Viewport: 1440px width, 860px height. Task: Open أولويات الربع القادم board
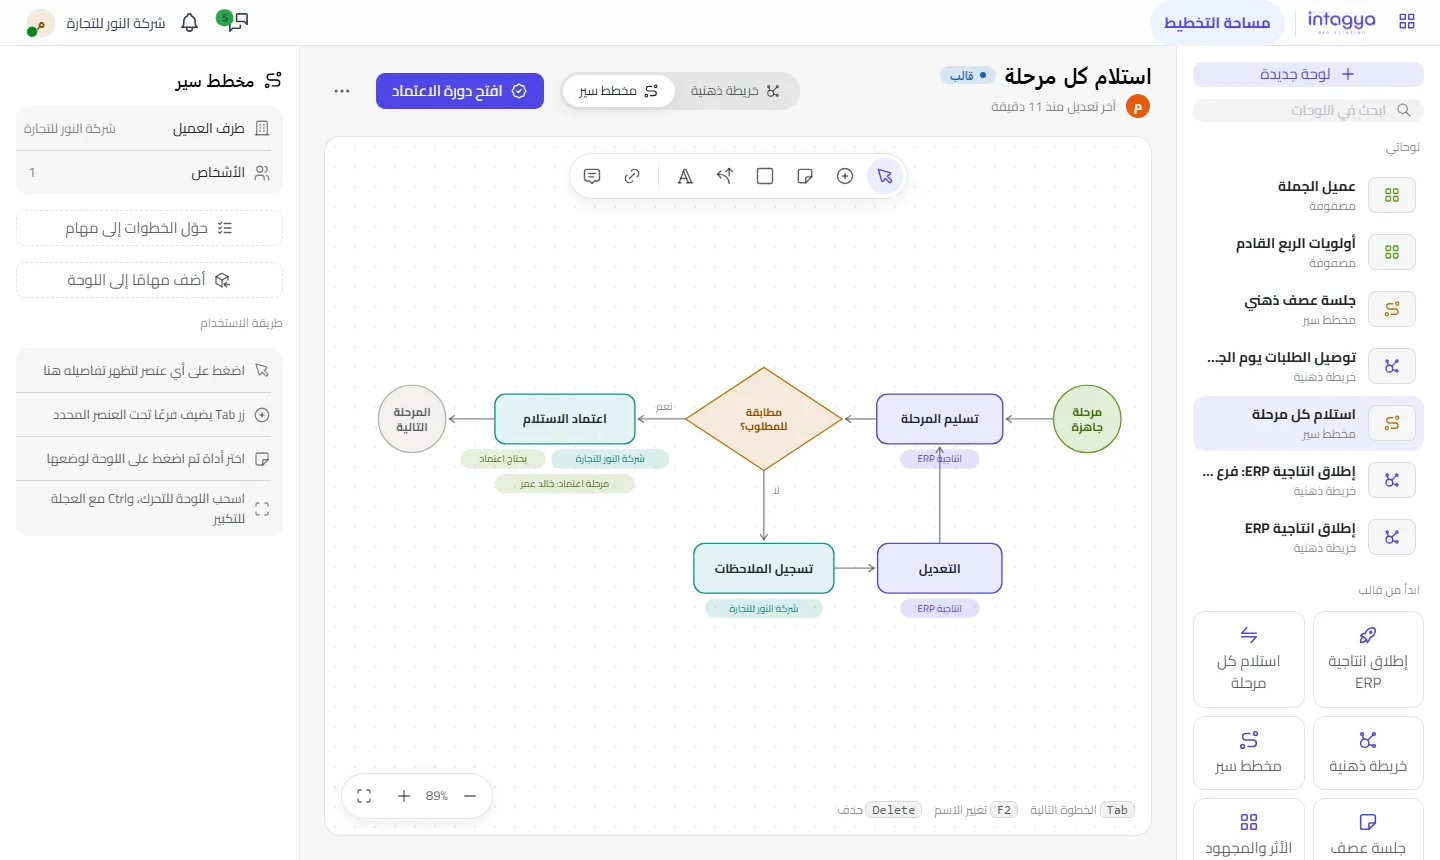1308,252
